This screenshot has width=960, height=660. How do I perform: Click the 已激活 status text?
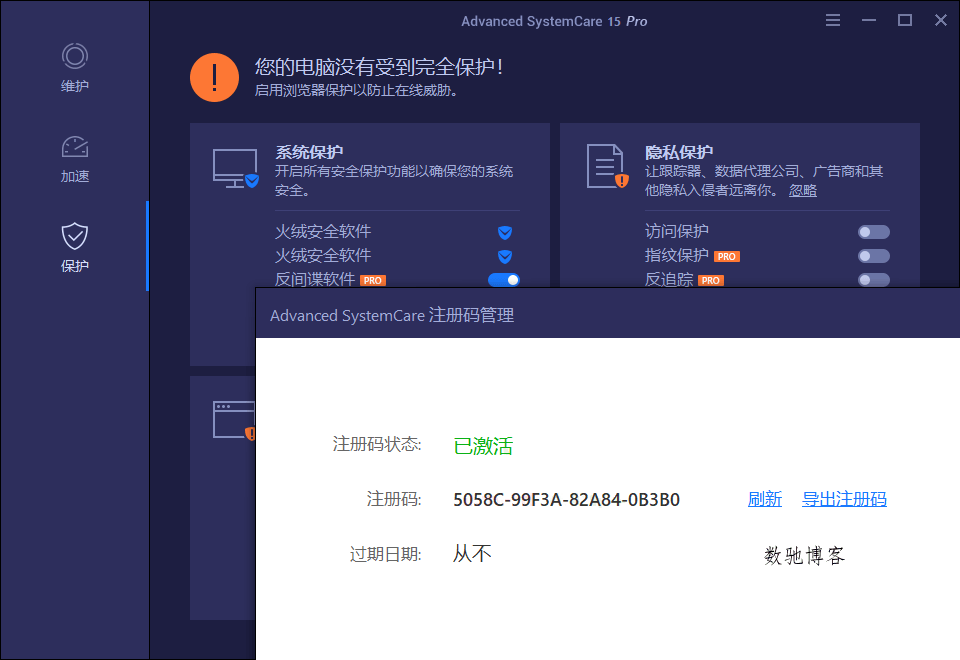(x=483, y=446)
